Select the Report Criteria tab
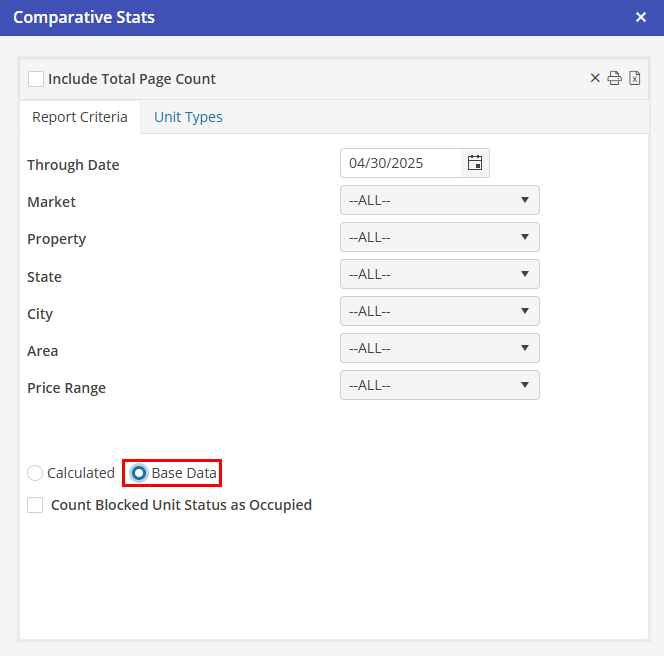 (80, 117)
